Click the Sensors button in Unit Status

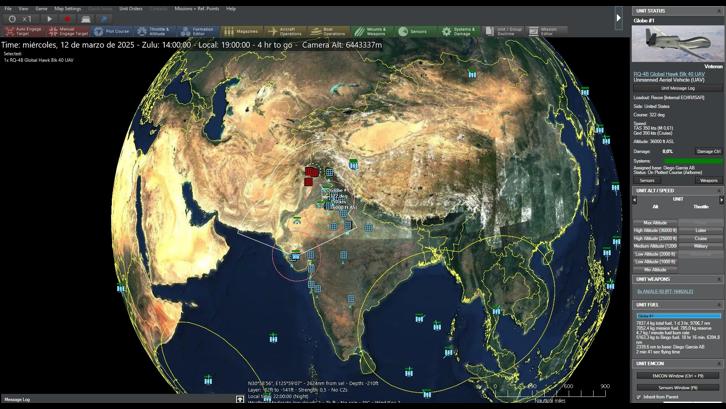[647, 181]
